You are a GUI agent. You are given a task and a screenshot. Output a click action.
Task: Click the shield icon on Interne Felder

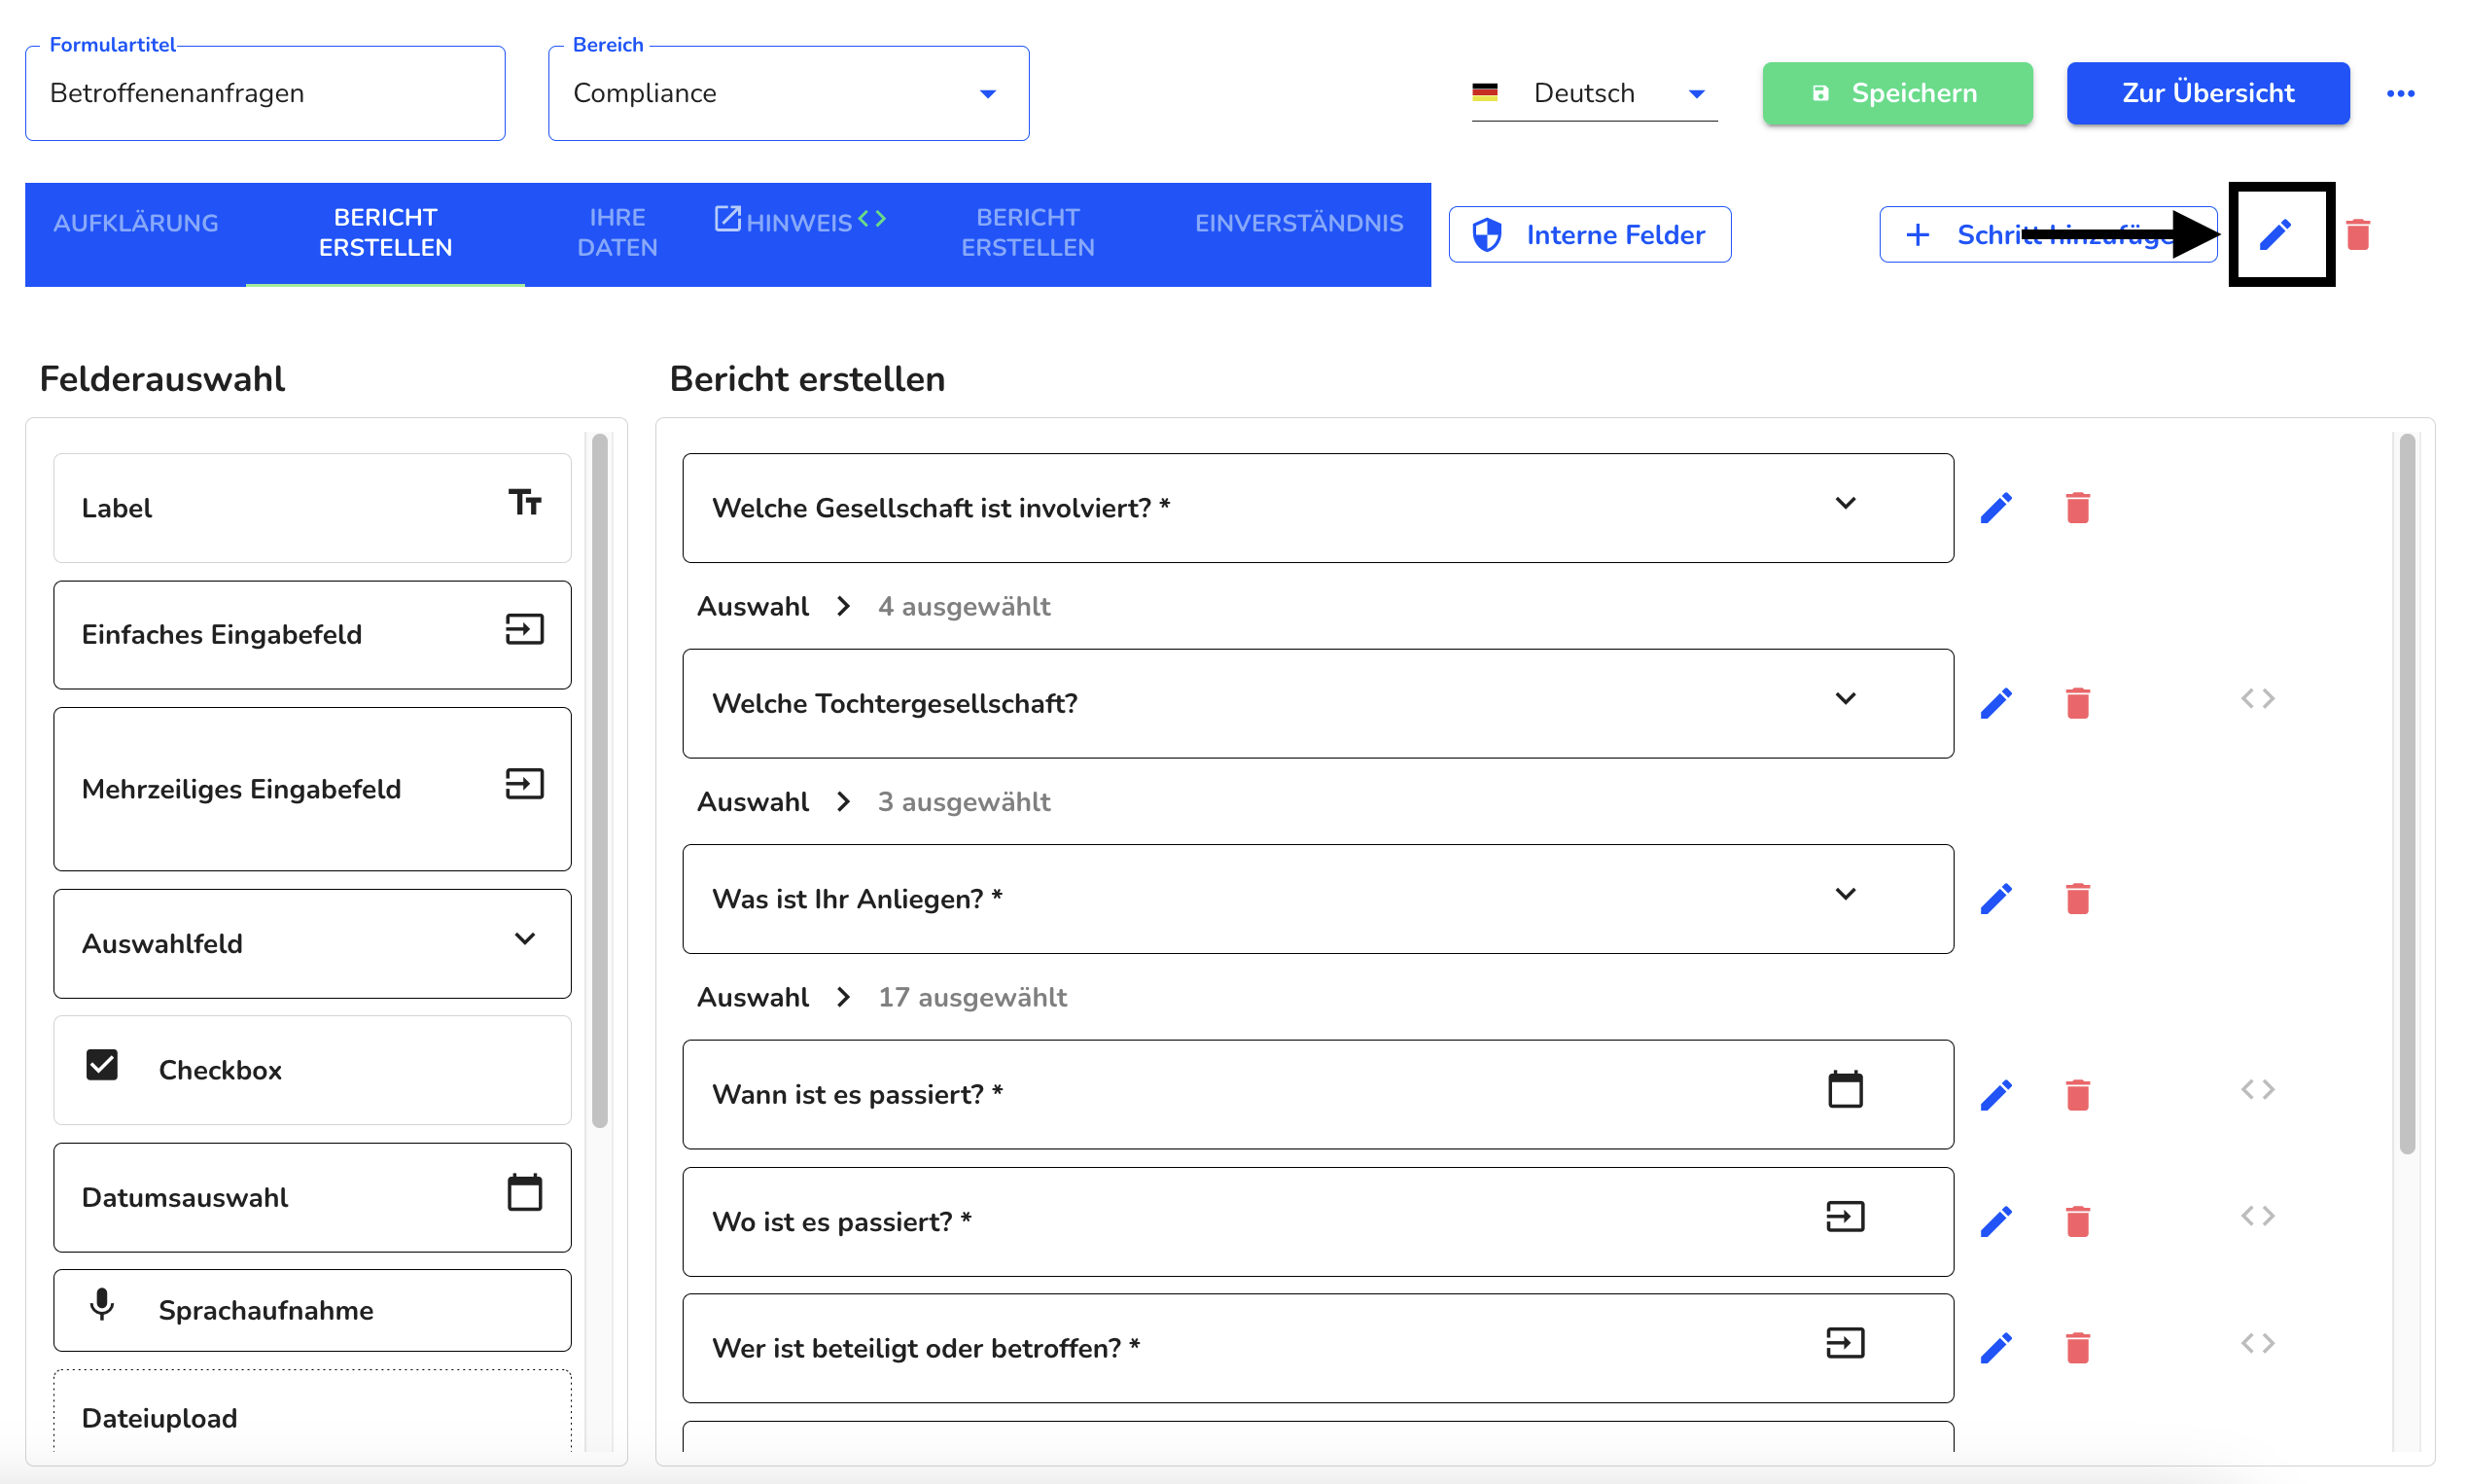[1487, 234]
